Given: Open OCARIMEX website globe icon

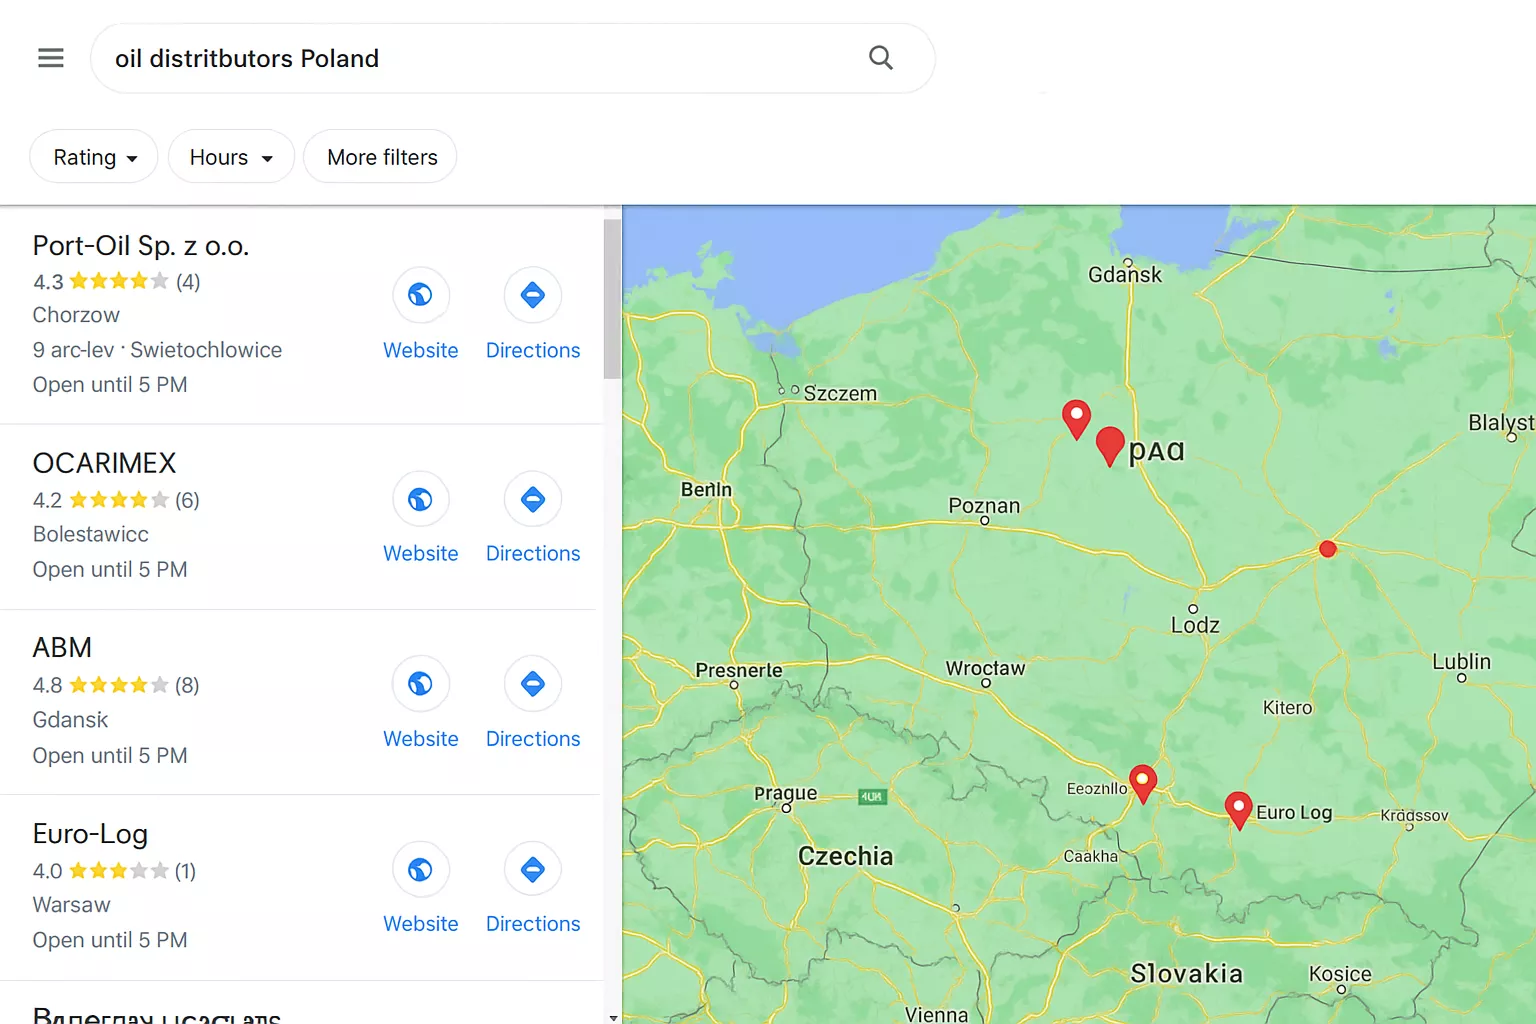Looking at the screenshot, I should [420, 499].
